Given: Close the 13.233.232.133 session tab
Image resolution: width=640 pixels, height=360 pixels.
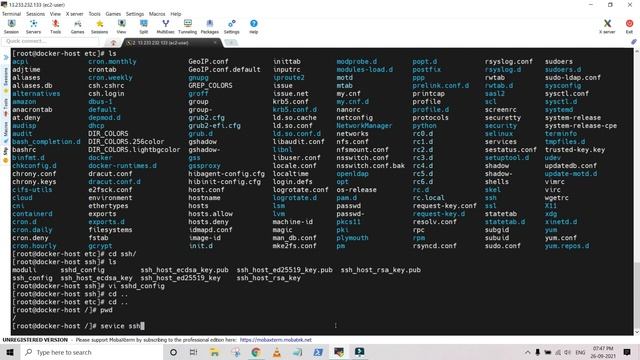Looking at the screenshot, I should coord(215,42).
